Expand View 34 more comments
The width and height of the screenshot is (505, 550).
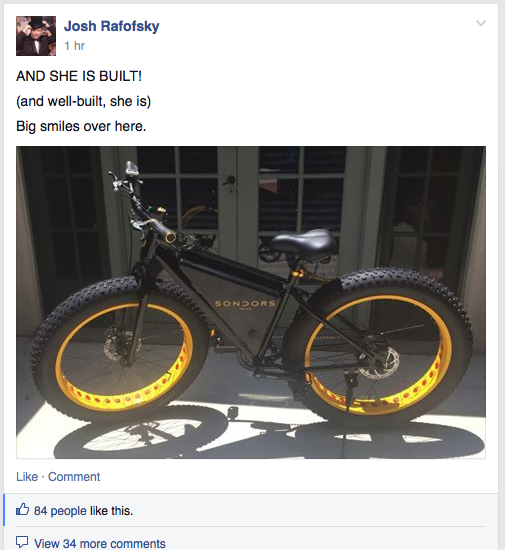(x=100, y=543)
